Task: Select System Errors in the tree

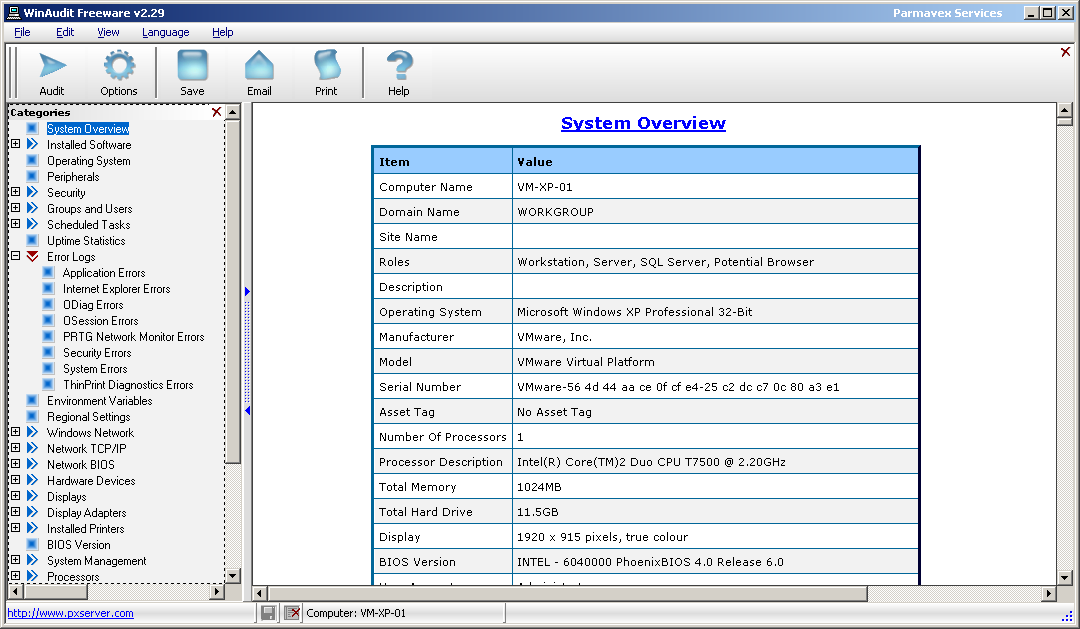Action: [95, 369]
